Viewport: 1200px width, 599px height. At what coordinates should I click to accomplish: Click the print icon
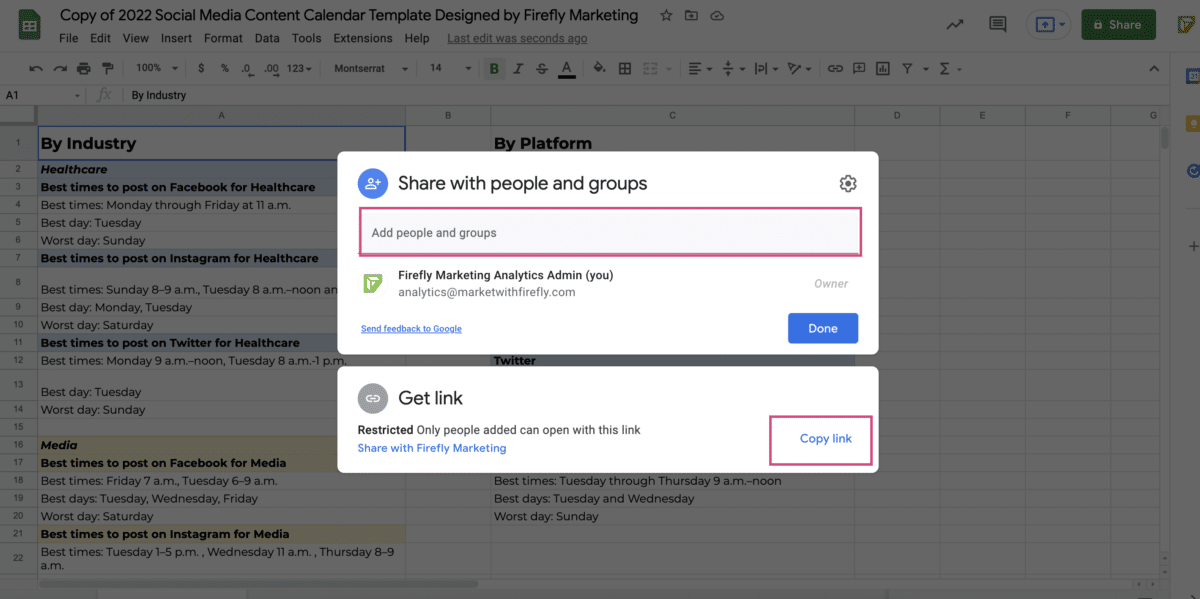pos(84,69)
